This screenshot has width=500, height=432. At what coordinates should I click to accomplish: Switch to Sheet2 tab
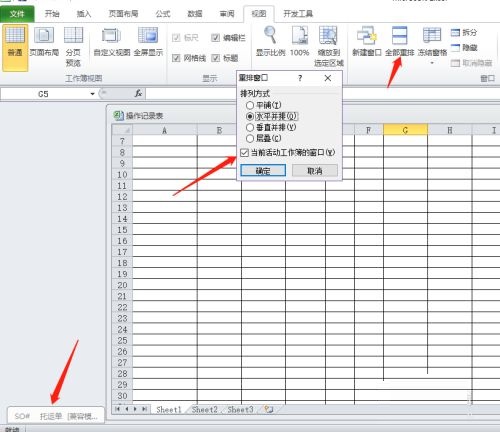click(x=204, y=409)
